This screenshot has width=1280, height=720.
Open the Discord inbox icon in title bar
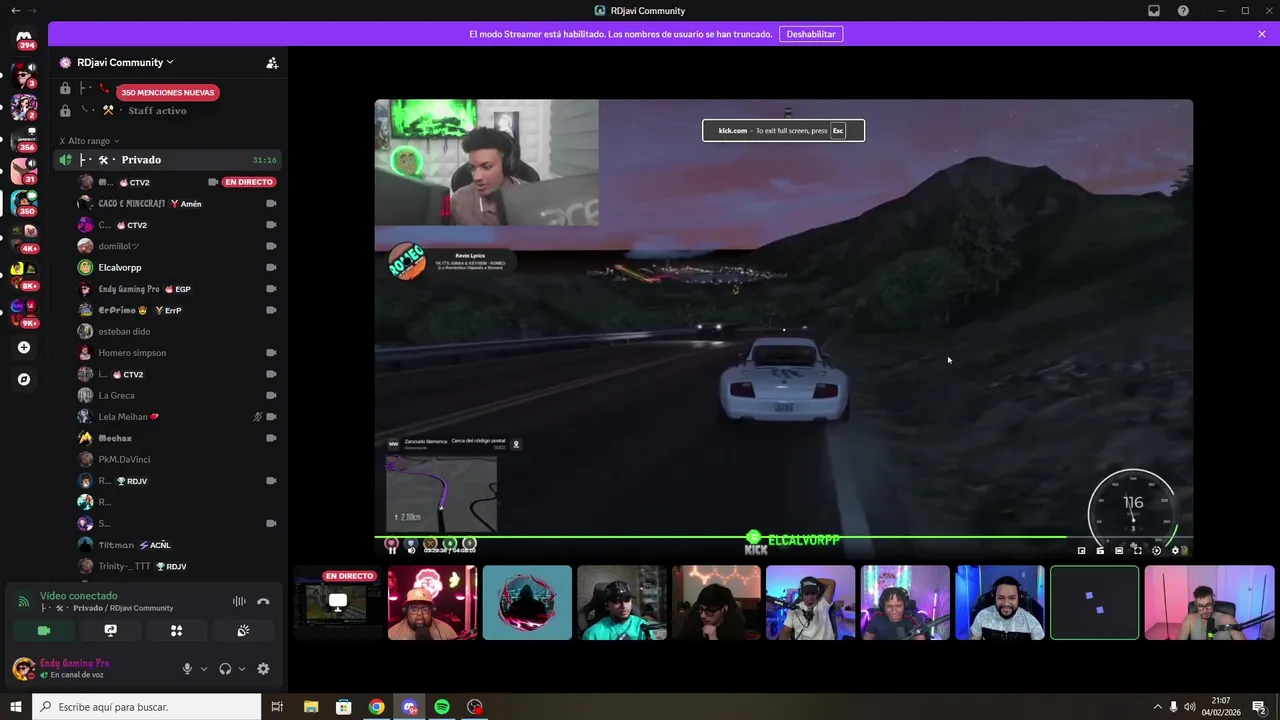tap(1154, 10)
